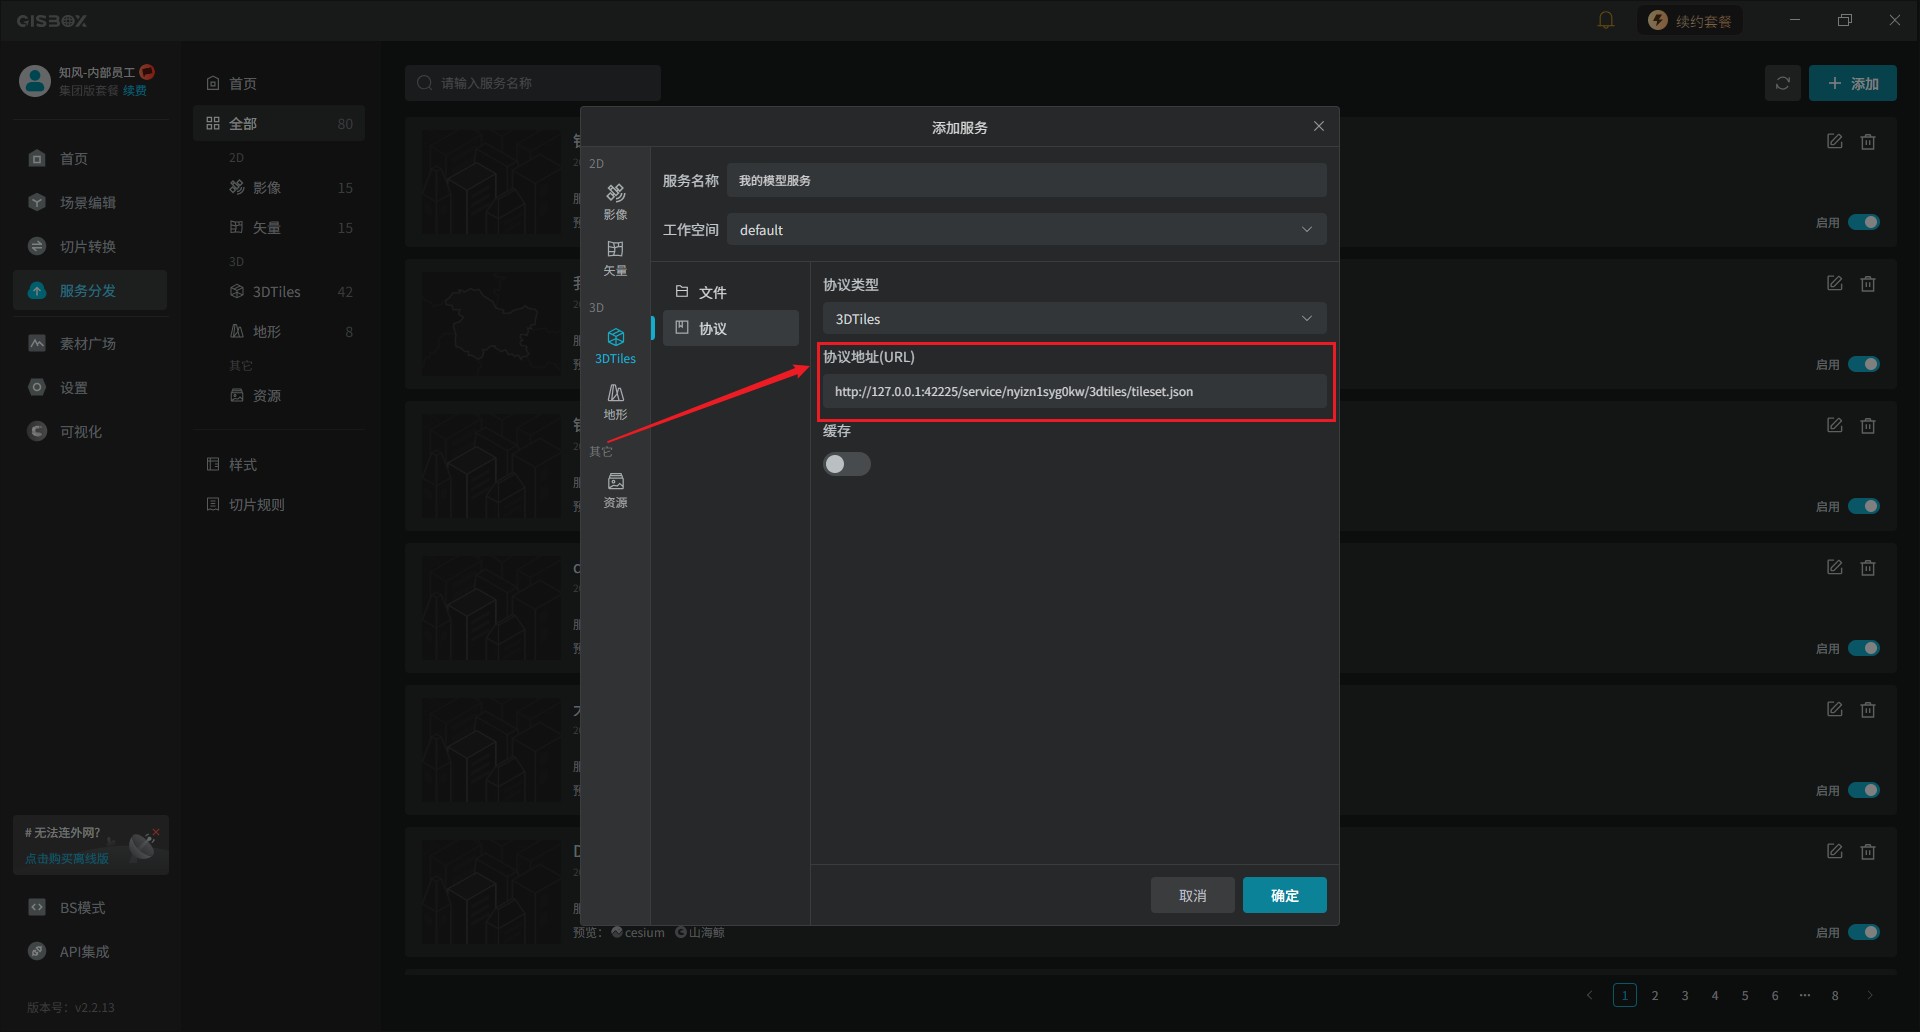Filter services by 全部 category
Screen dimensions: 1920x1032
(x=279, y=123)
